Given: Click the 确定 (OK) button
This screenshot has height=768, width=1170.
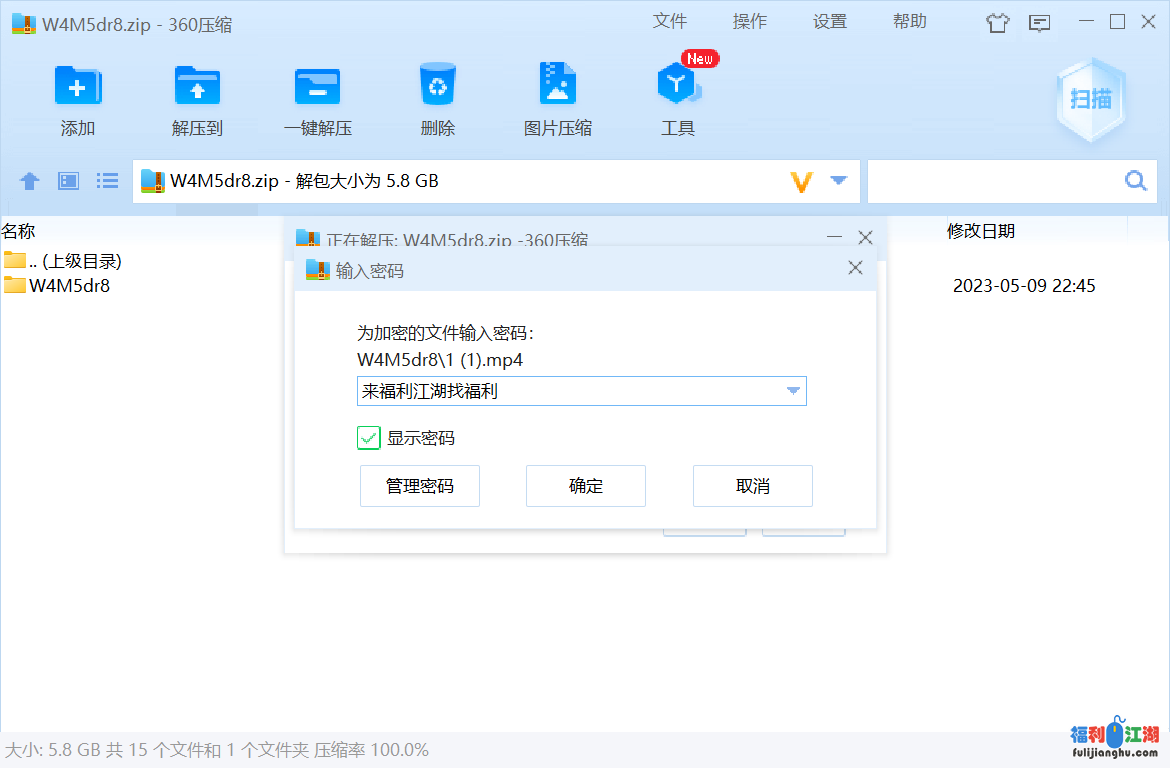Looking at the screenshot, I should point(586,486).
